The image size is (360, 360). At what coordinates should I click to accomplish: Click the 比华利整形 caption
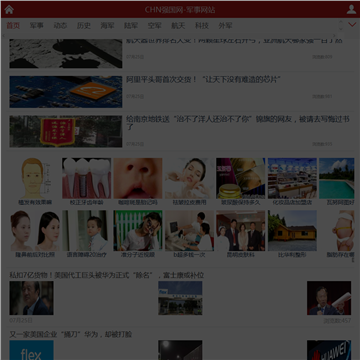click(x=292, y=255)
